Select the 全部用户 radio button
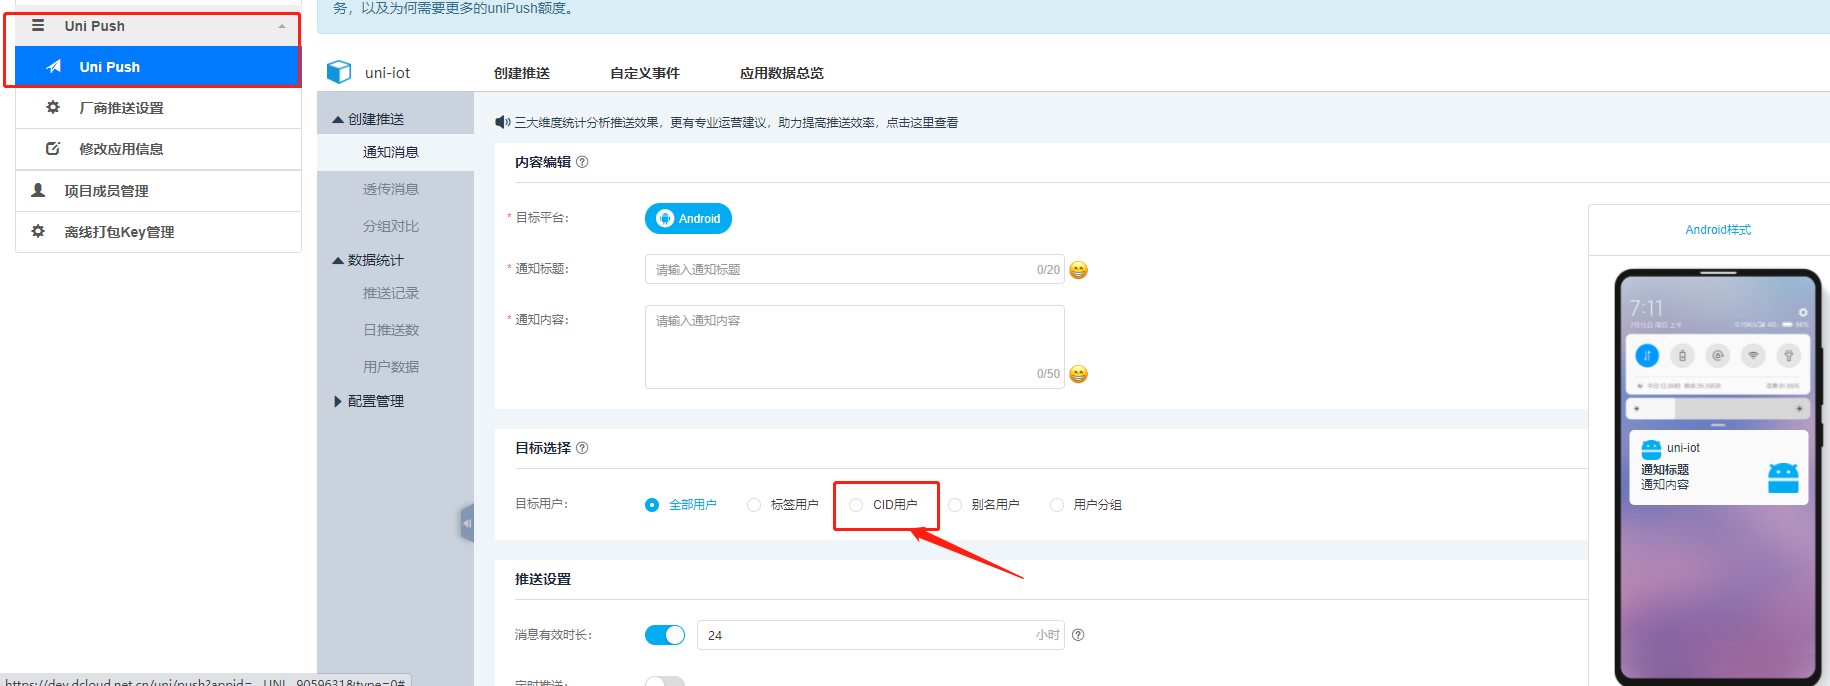This screenshot has width=1830, height=686. (652, 505)
